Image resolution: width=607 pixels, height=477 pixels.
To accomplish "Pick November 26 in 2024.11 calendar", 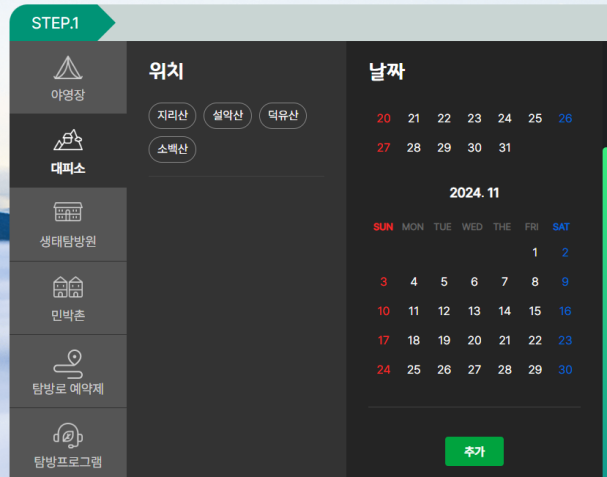I will [444, 370].
